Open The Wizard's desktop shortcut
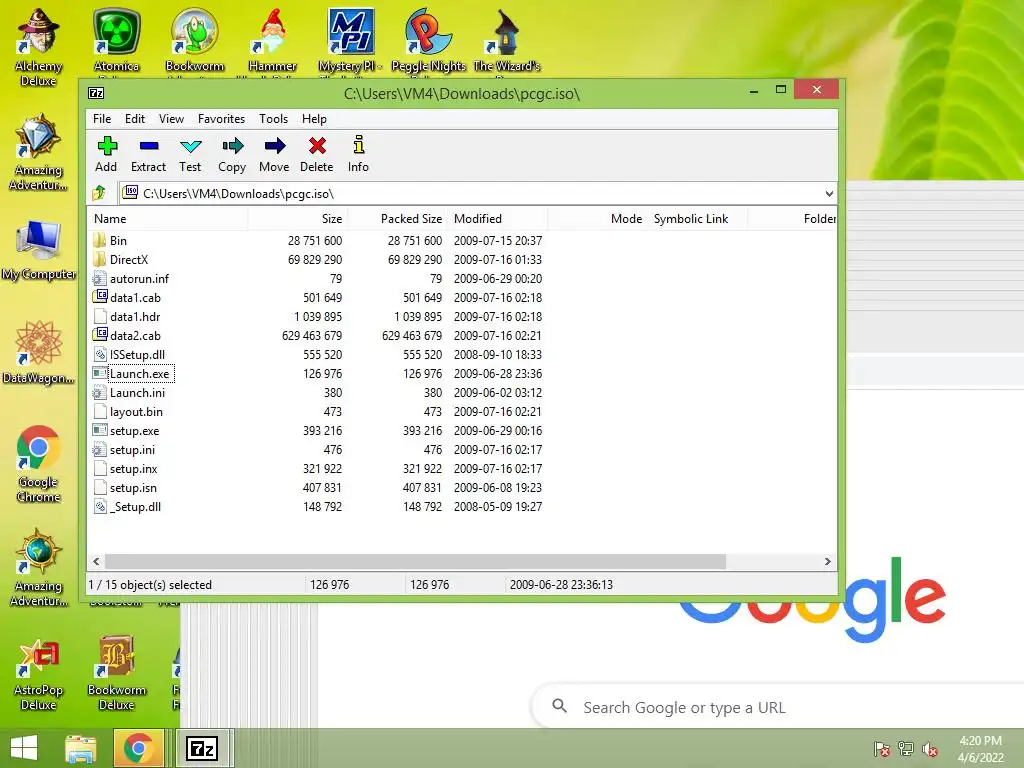The width and height of the screenshot is (1024, 768). (x=507, y=40)
